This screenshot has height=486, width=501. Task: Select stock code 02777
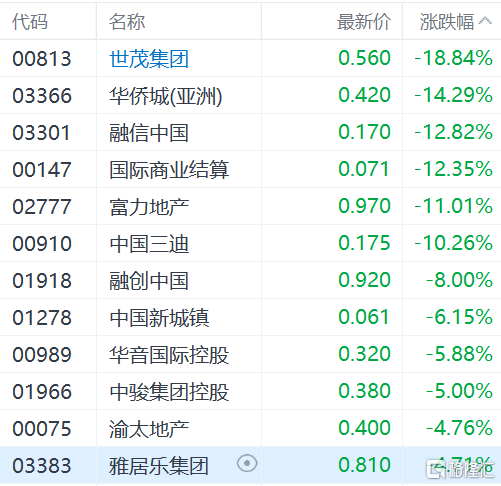point(42,207)
